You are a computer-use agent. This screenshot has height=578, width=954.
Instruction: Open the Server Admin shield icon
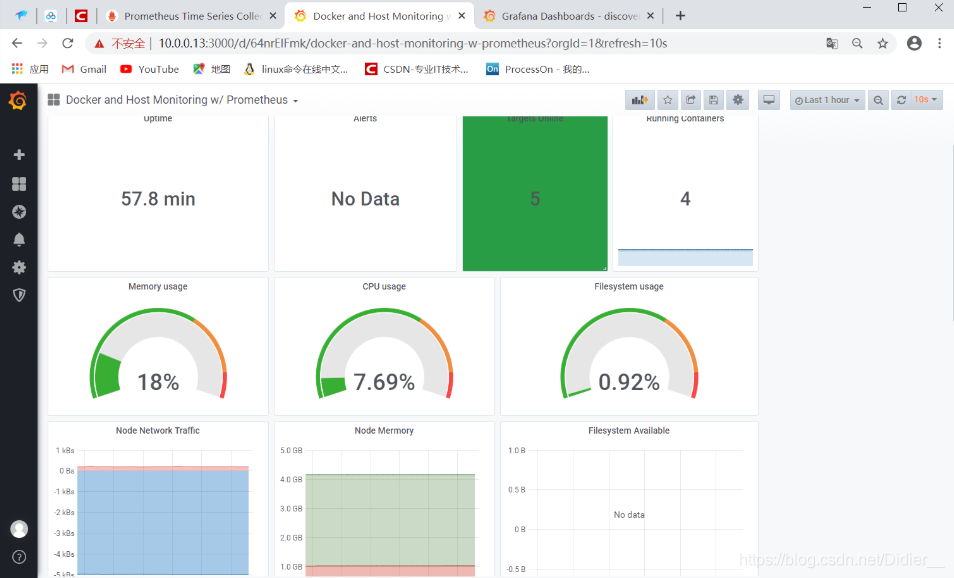[19, 295]
